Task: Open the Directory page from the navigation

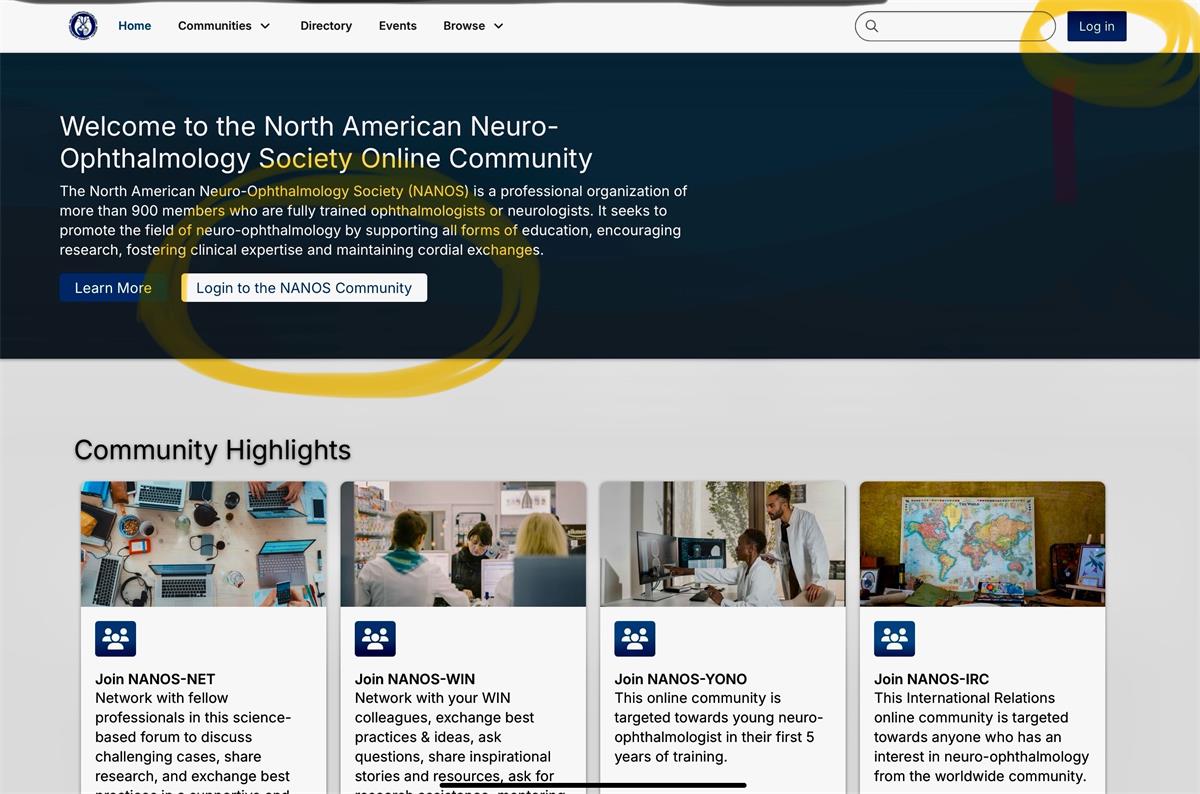Action: 325,25
